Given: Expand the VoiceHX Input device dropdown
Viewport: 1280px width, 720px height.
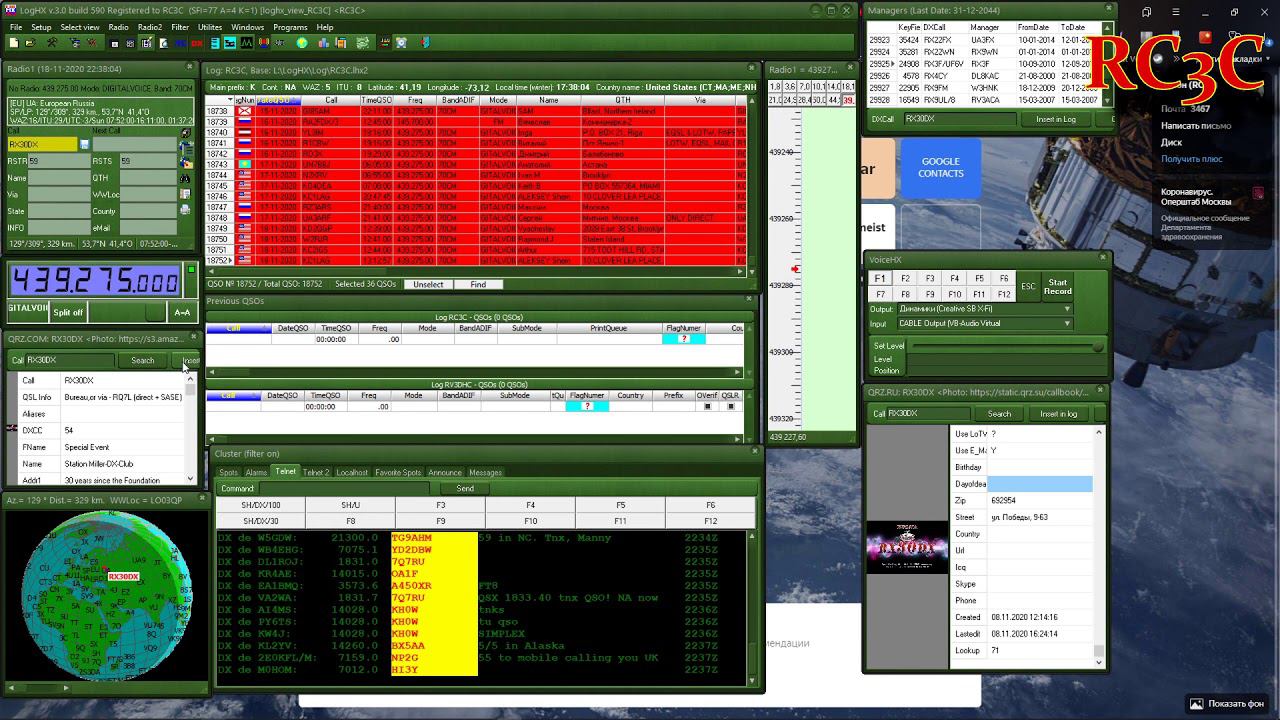Looking at the screenshot, I should [x=1067, y=324].
